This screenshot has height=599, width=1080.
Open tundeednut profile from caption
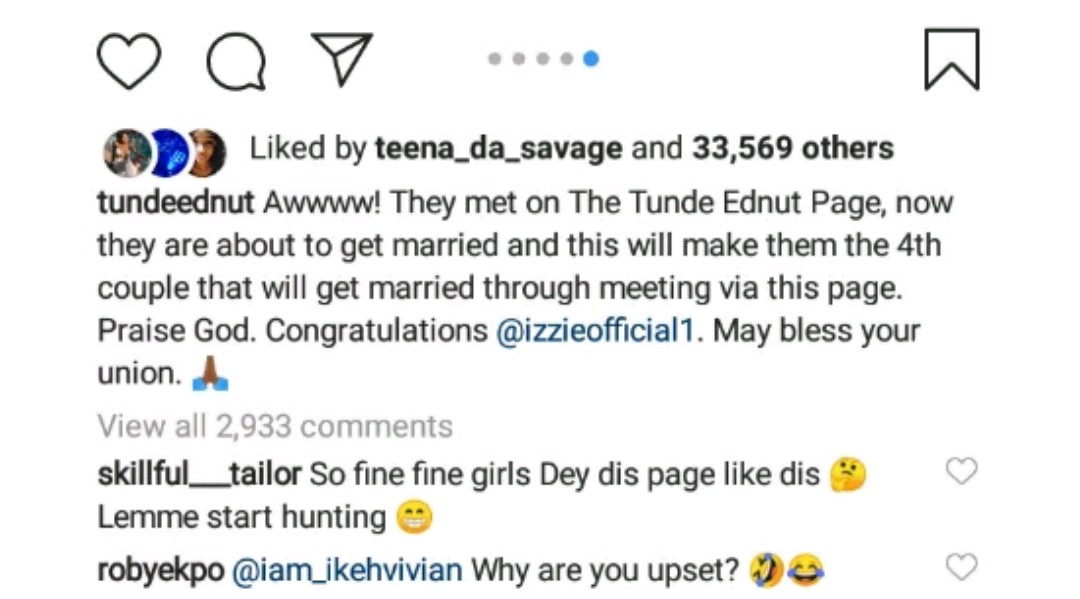click(175, 203)
